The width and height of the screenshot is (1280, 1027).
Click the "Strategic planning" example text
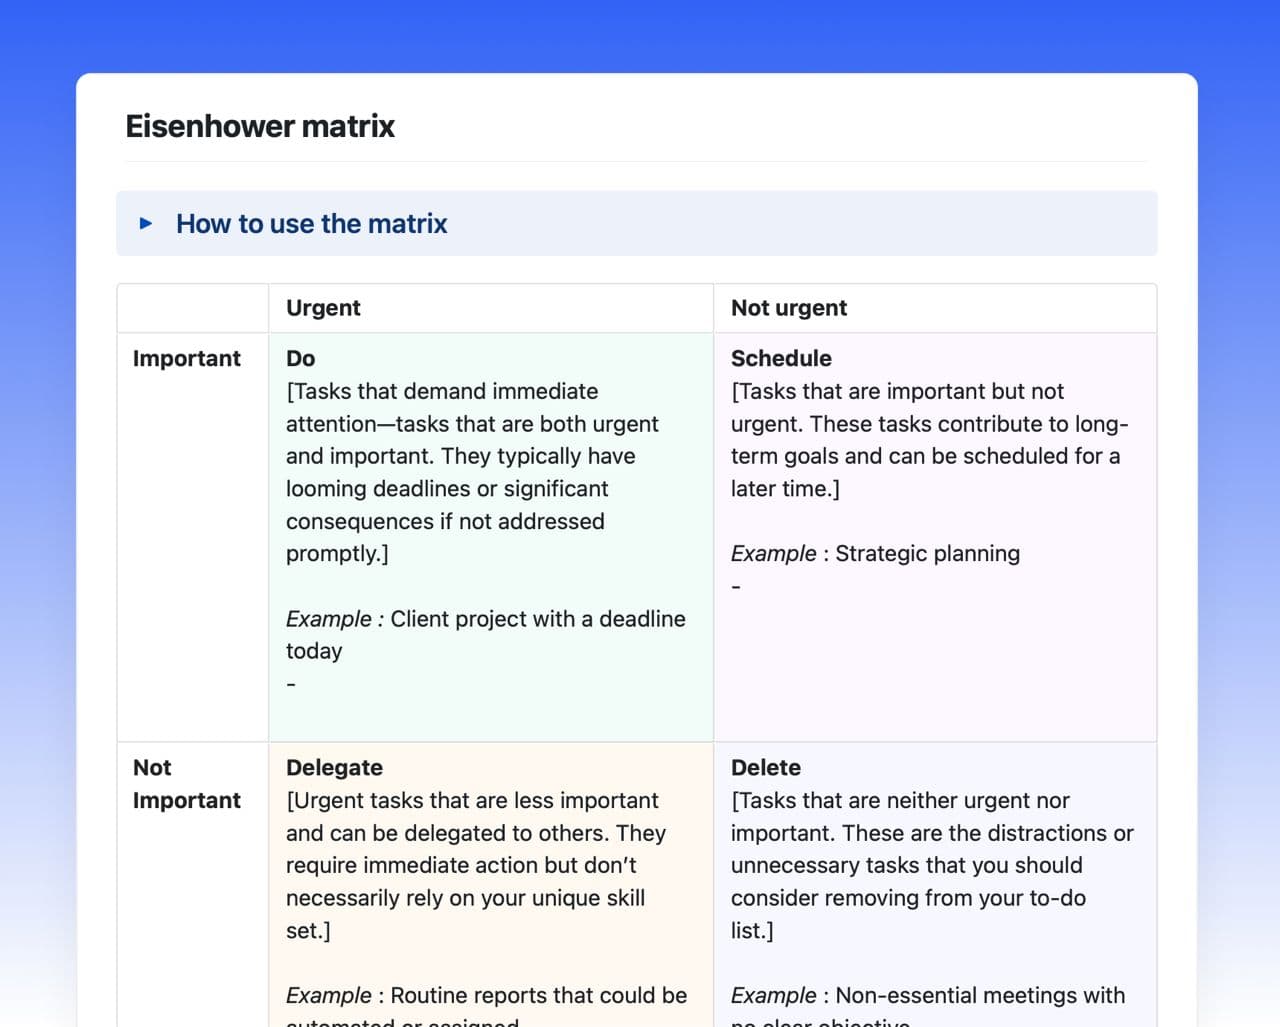point(927,554)
